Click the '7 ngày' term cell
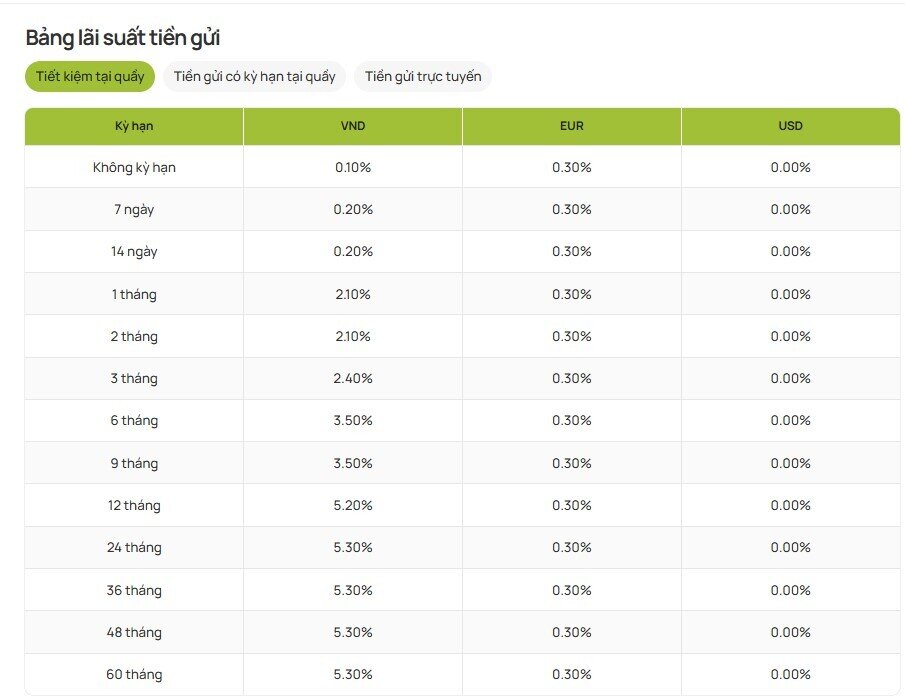Viewport: 905px width, 699px height. (x=134, y=210)
